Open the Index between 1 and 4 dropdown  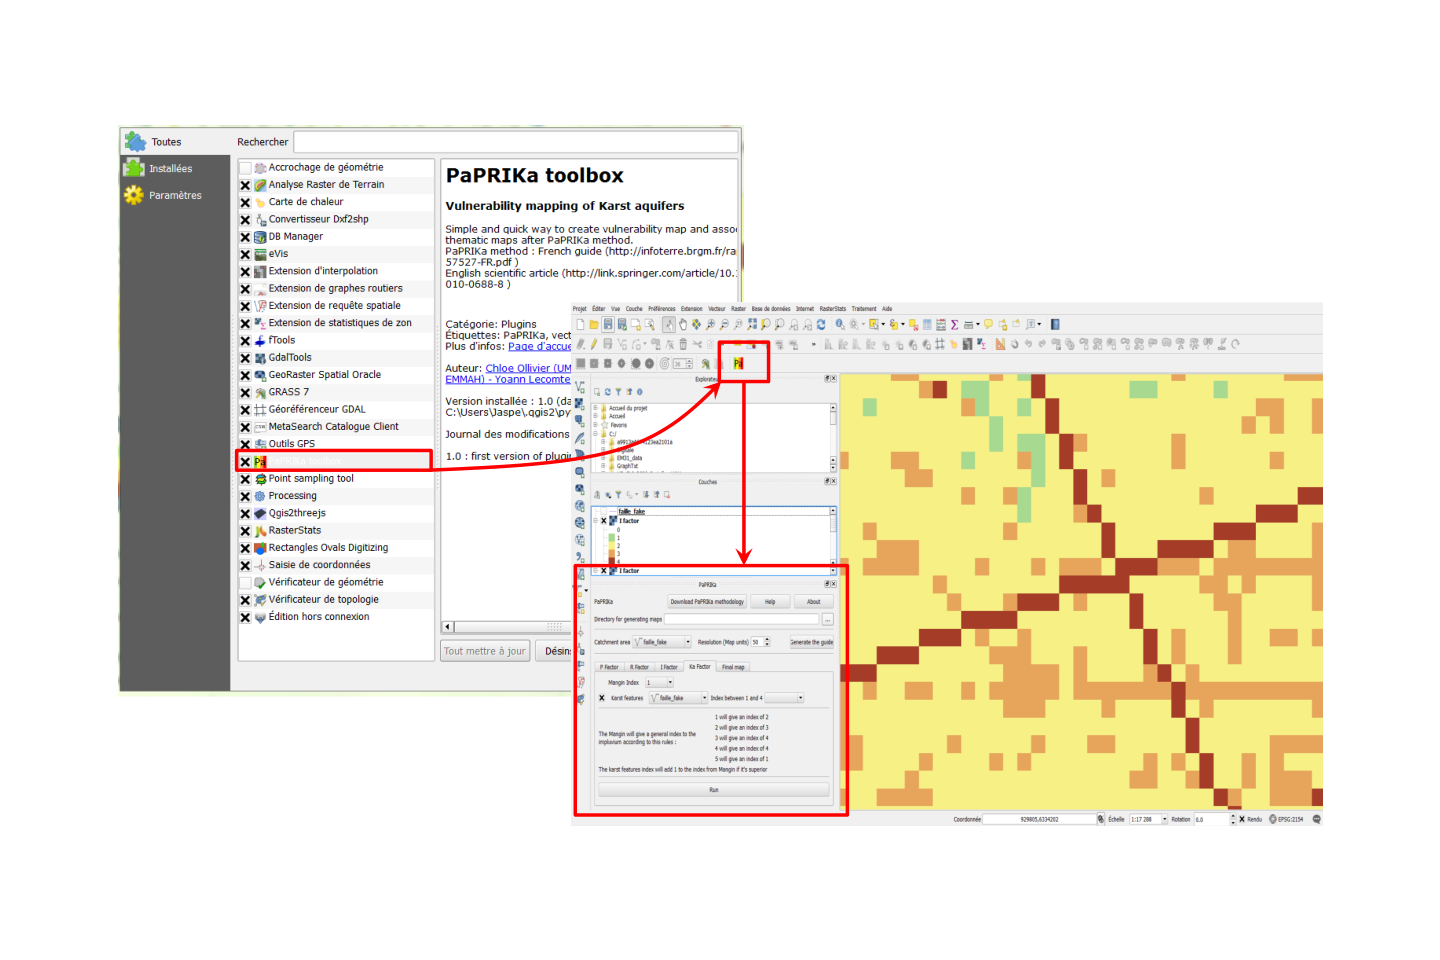(x=784, y=698)
